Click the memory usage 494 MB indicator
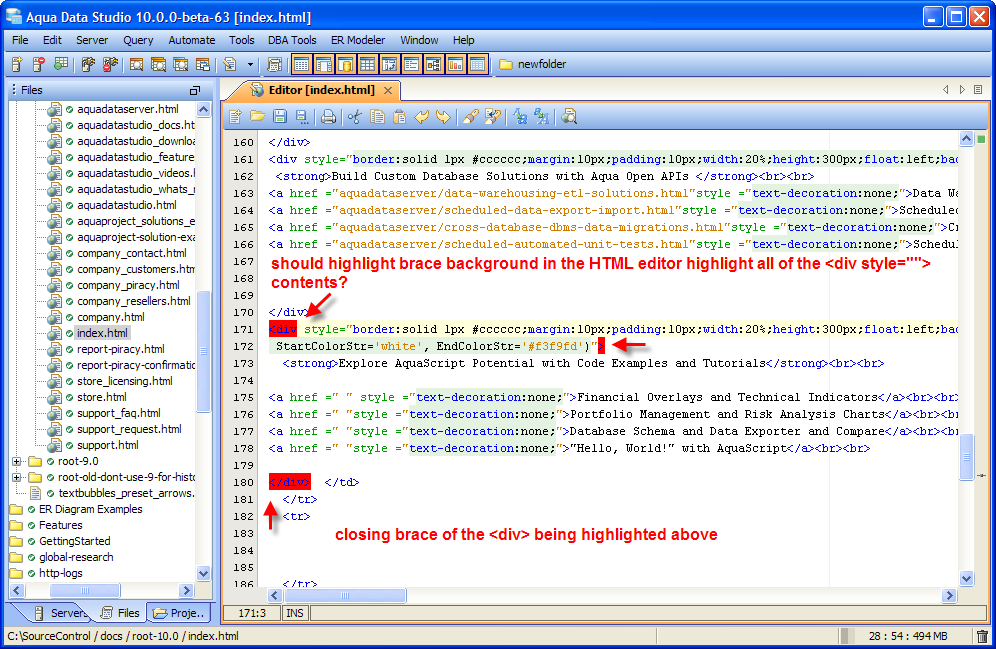This screenshot has width=996, height=649. point(908,636)
